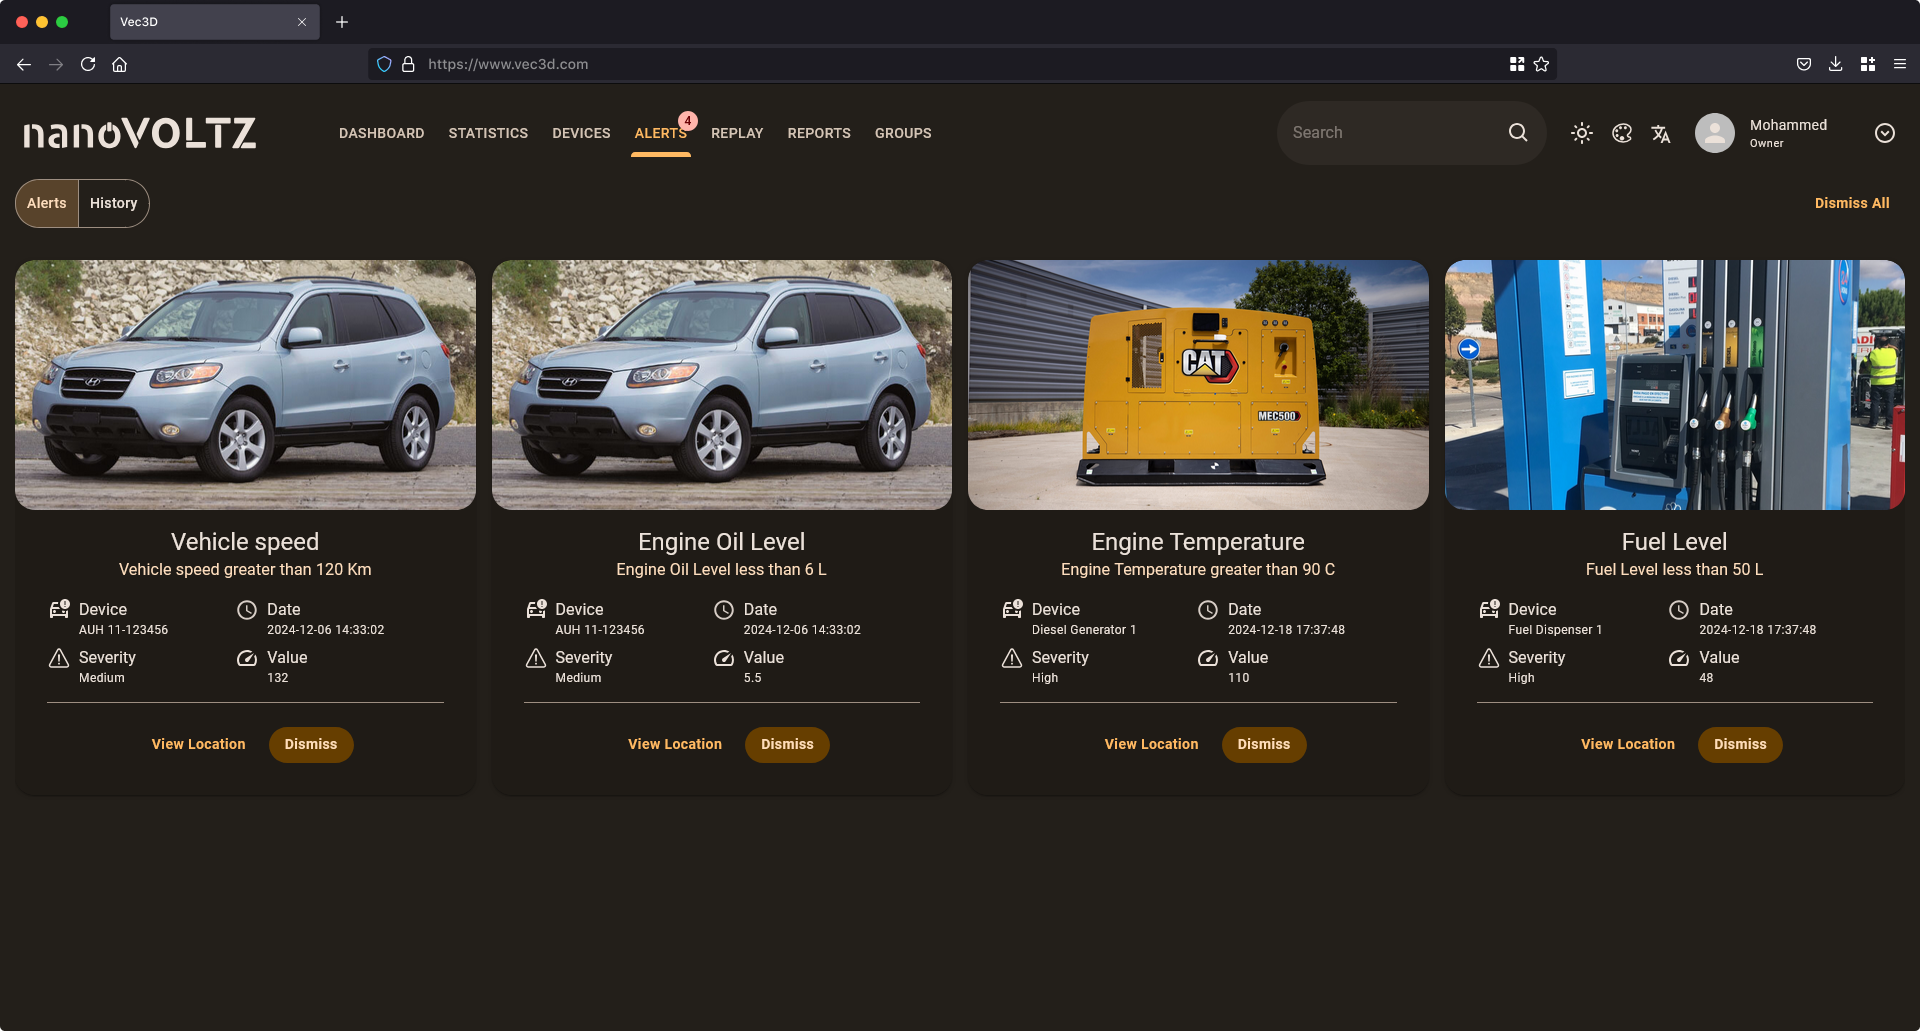This screenshot has width=1920, height=1031.
Task: Click the tracking protection shield icon
Action: tap(384, 64)
